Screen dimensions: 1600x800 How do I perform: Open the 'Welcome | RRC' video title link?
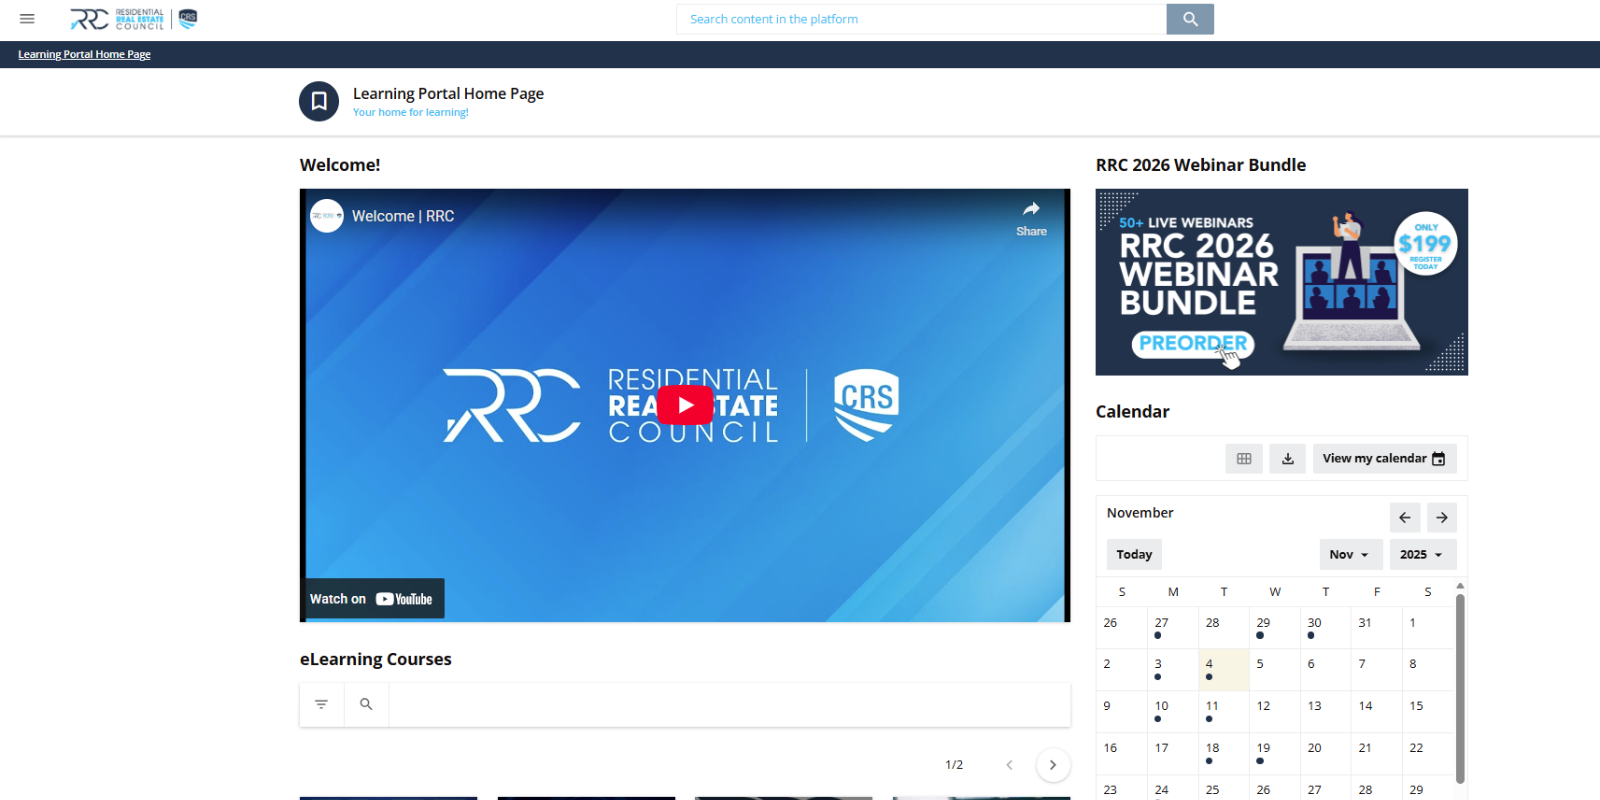point(403,216)
